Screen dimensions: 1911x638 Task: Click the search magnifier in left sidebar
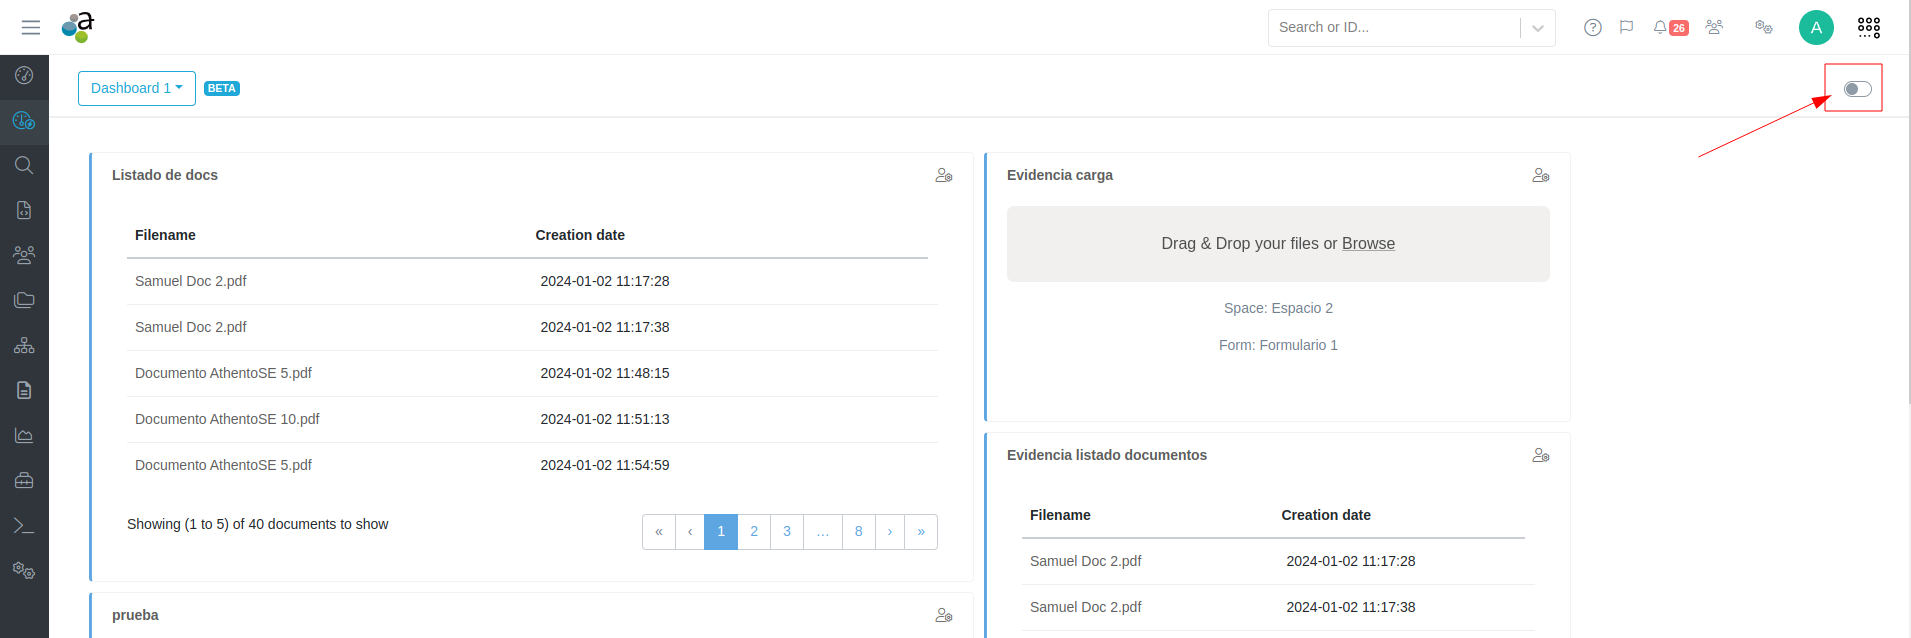[x=24, y=165]
